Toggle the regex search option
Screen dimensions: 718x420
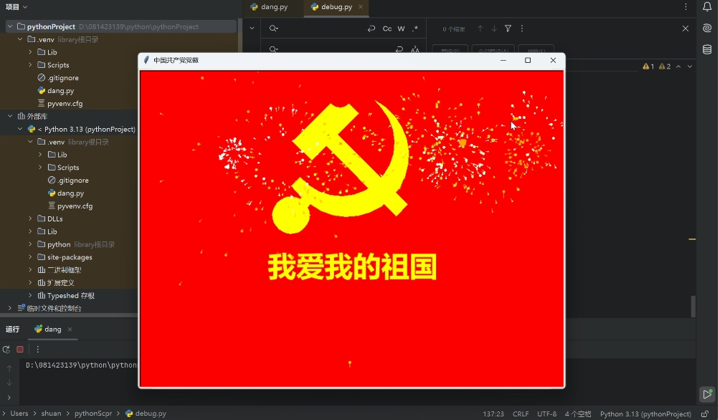point(416,29)
